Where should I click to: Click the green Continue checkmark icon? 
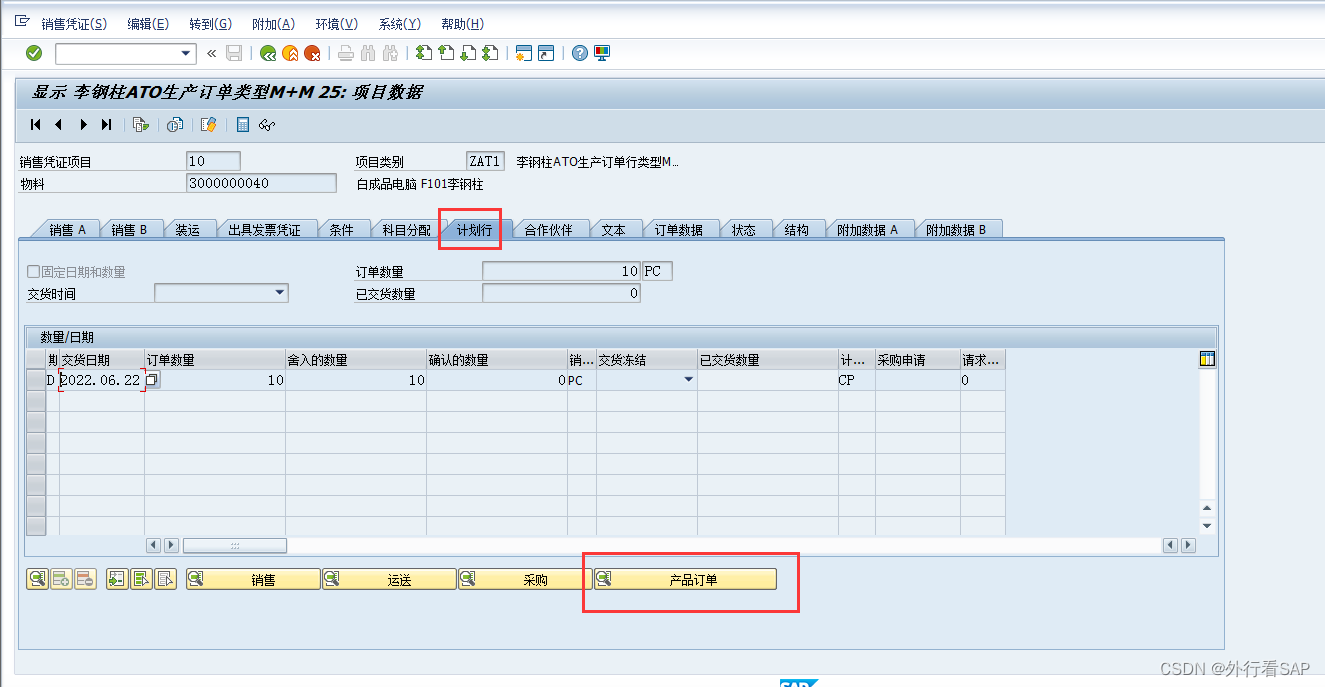click(x=33, y=52)
